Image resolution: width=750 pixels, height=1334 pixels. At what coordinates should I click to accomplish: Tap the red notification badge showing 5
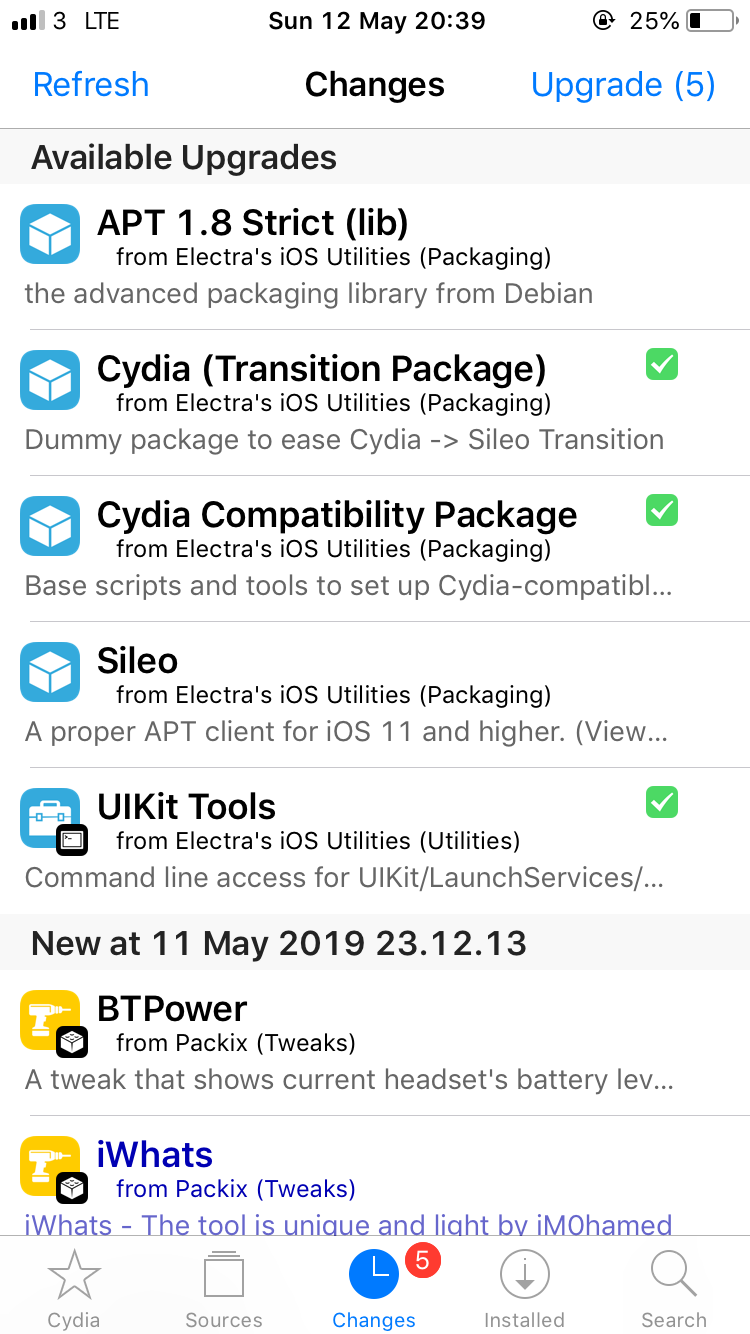pos(422,1261)
